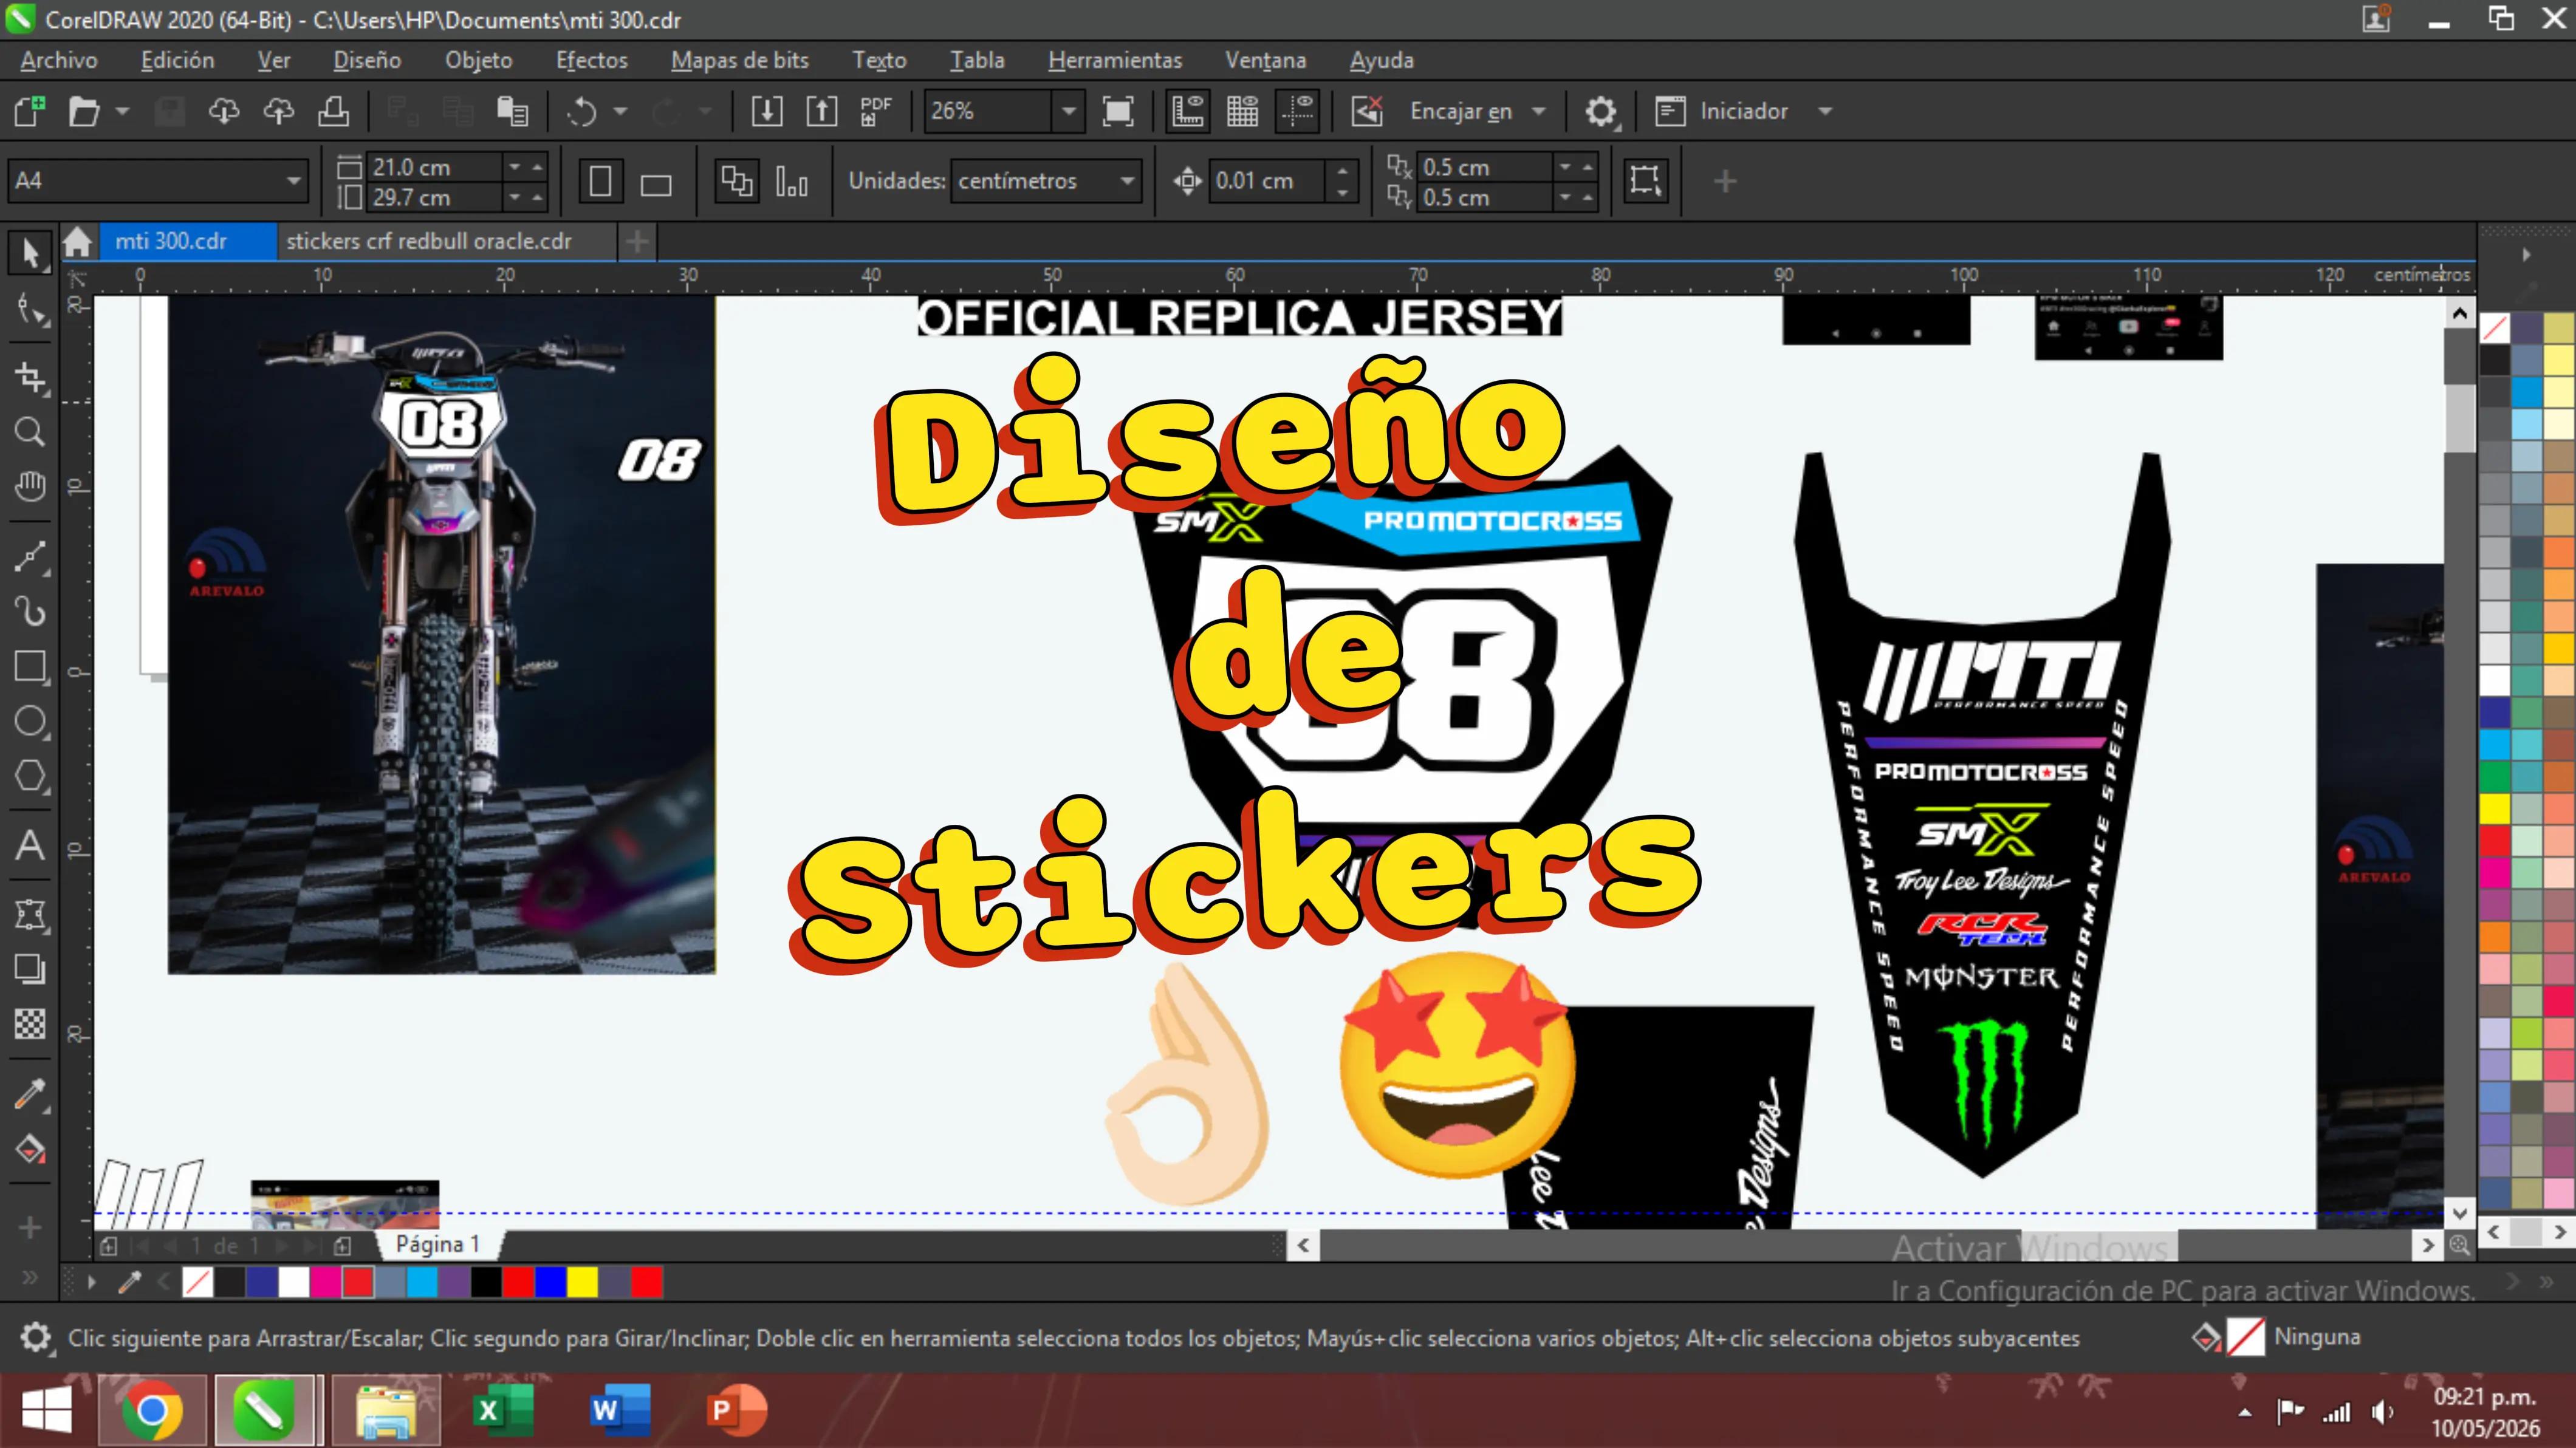Pick magenta swatch in document palette
The height and width of the screenshot is (1448, 2576).
click(x=325, y=1282)
